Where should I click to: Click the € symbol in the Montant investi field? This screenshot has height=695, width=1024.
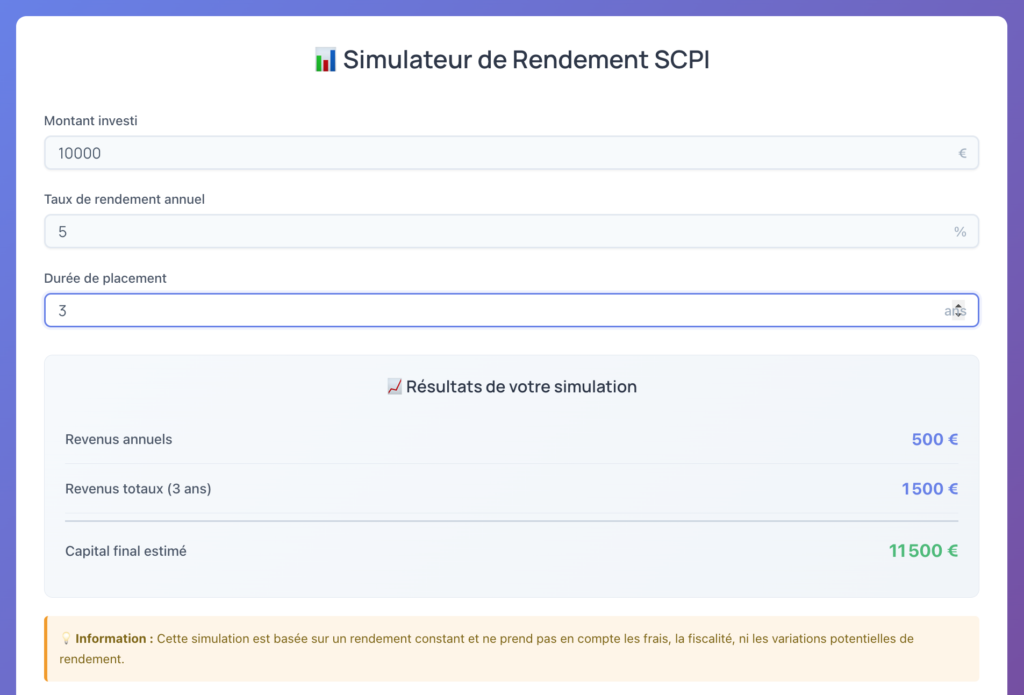point(961,153)
